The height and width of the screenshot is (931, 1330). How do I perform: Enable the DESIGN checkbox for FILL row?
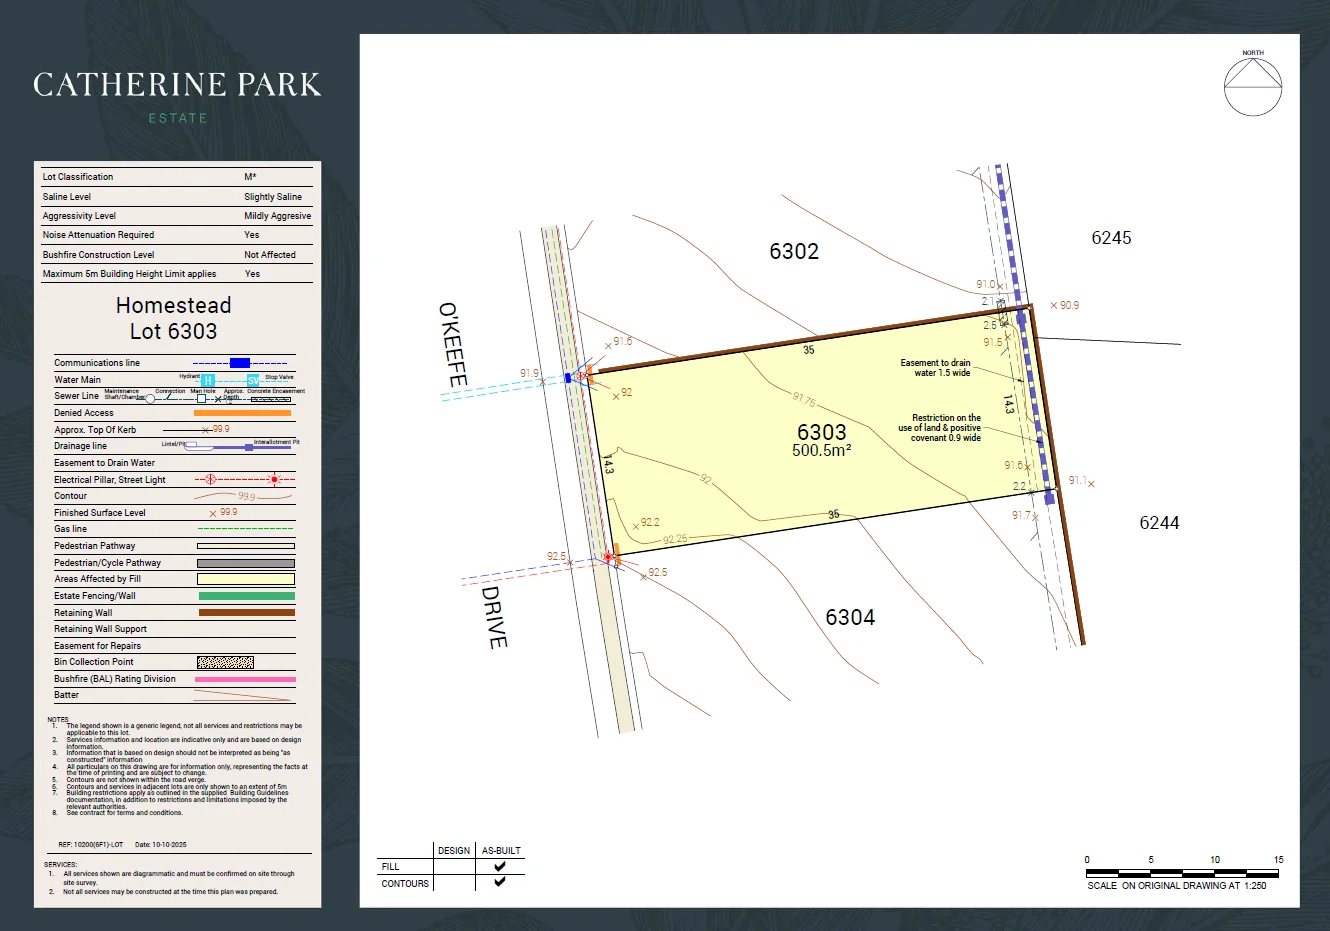click(455, 867)
